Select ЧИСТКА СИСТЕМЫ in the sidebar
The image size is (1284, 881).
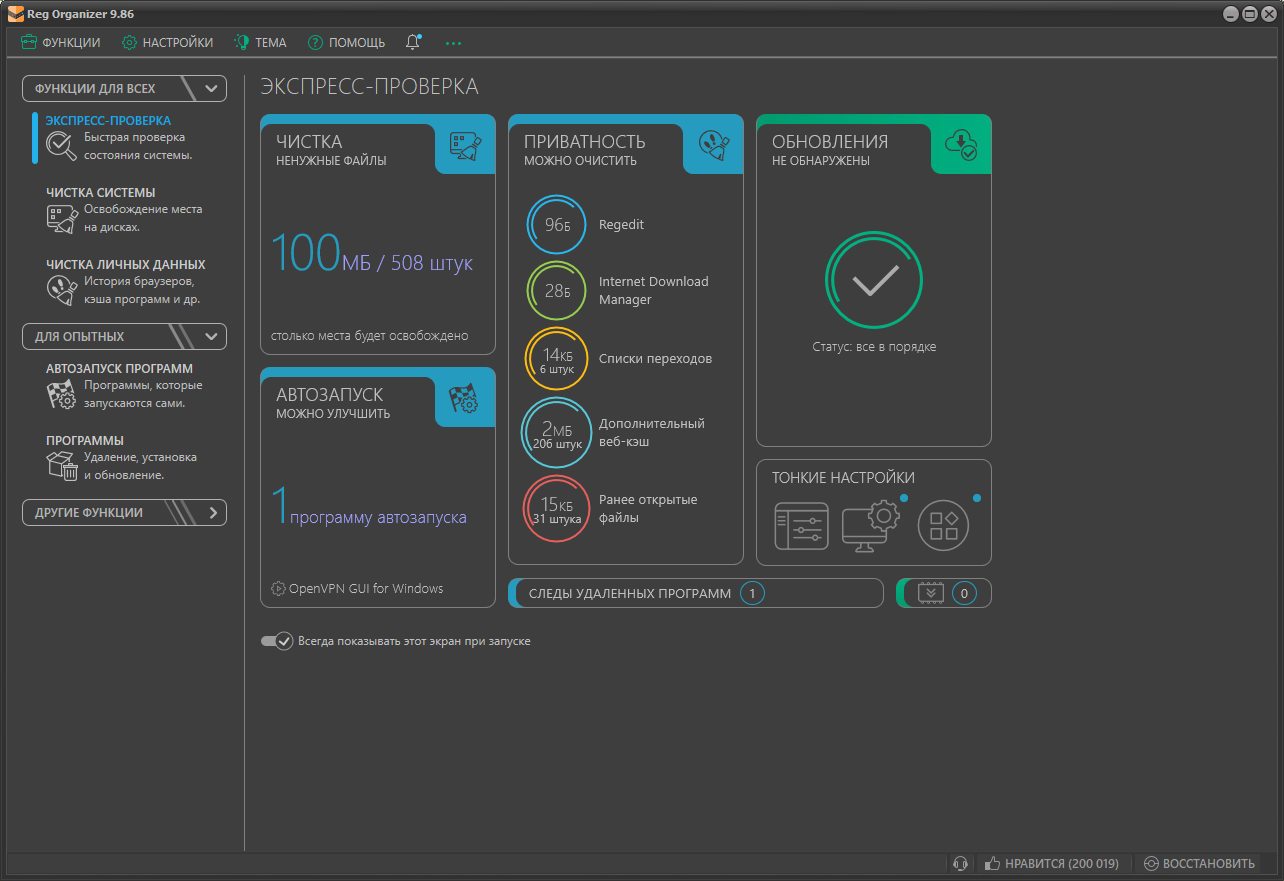point(101,193)
